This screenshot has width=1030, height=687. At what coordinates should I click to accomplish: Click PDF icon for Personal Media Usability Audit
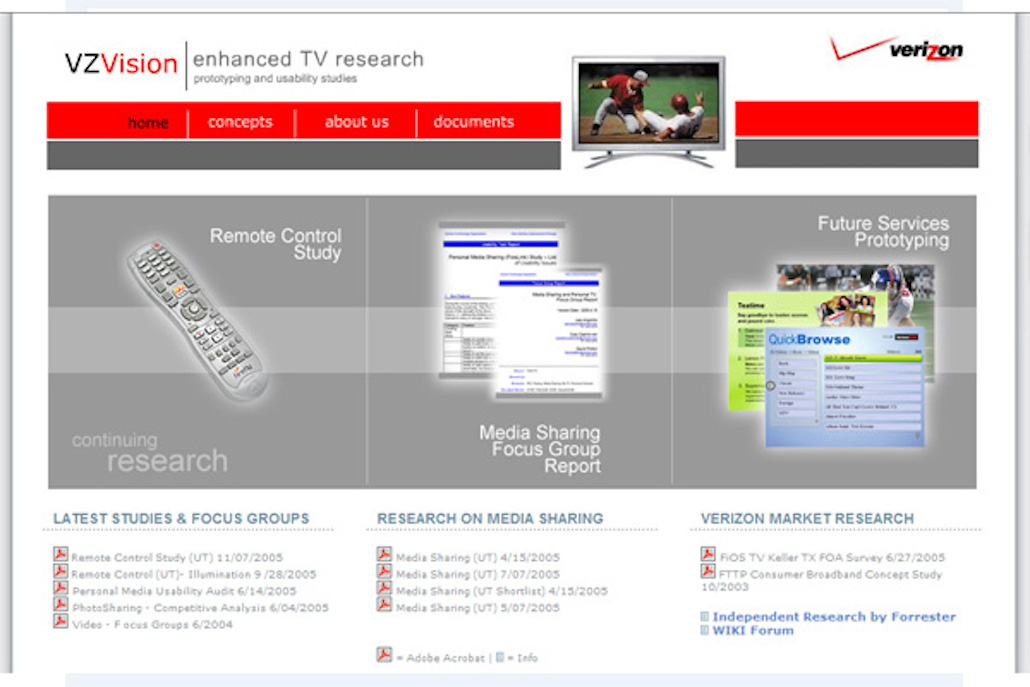(x=60, y=589)
